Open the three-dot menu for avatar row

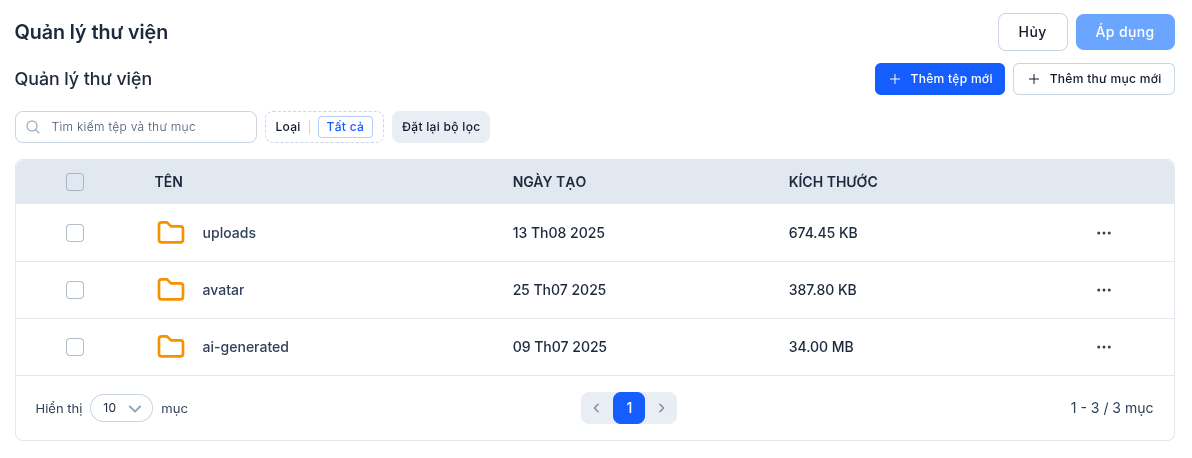[x=1104, y=290]
